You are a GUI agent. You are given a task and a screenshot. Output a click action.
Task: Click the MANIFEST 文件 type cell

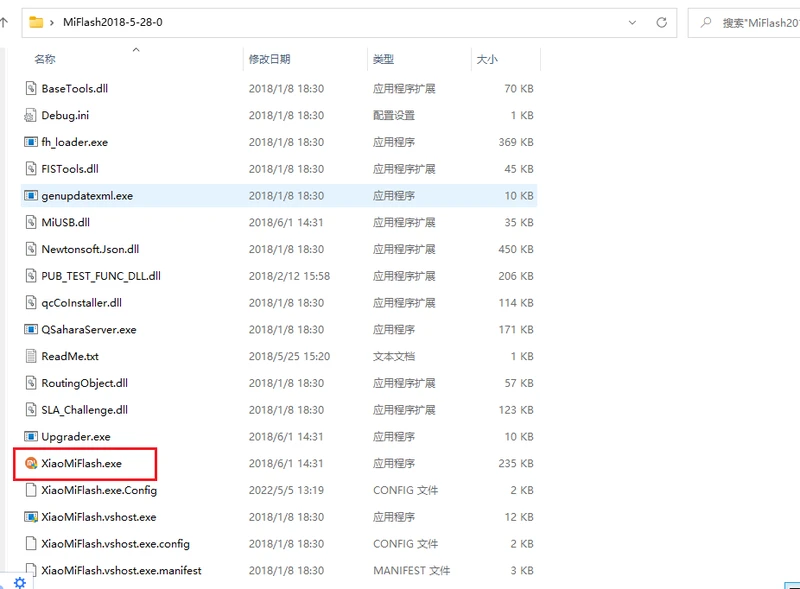[412, 570]
